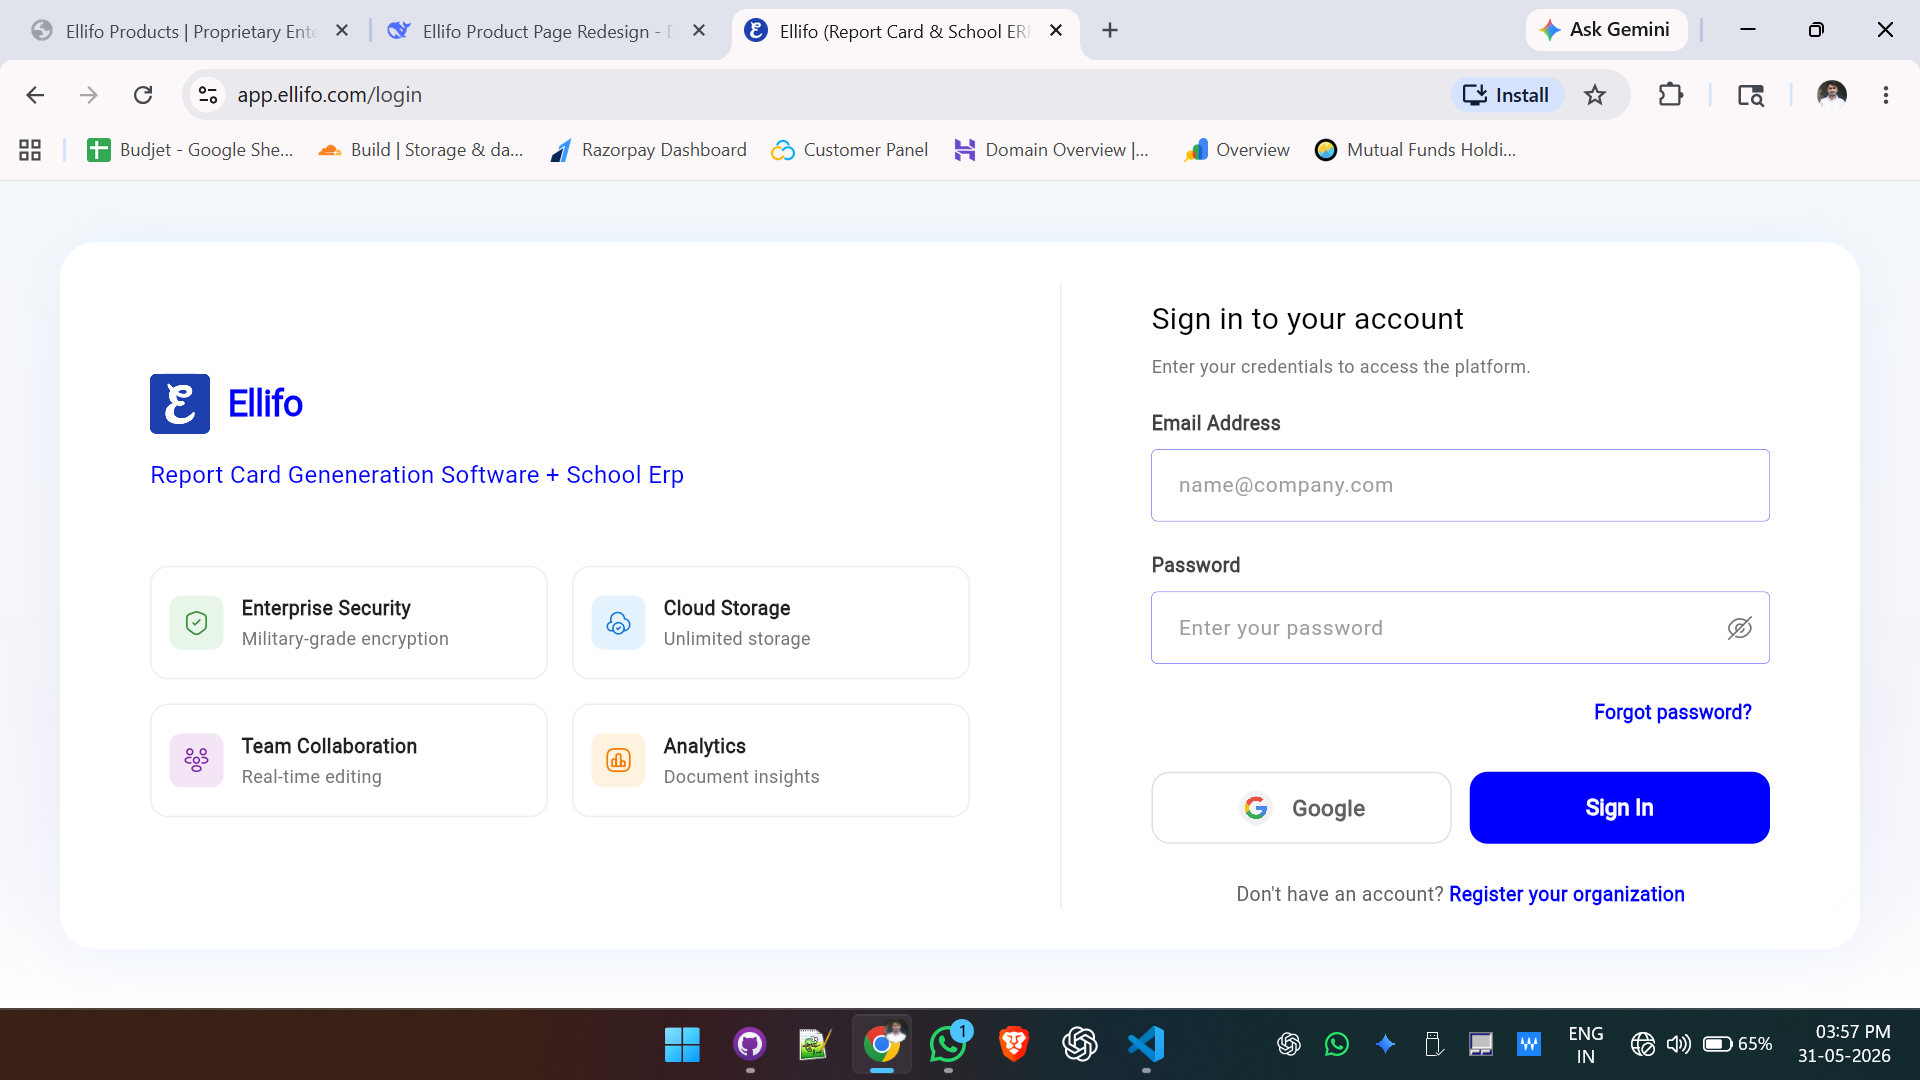Click the Cloud Storage icon
The width and height of the screenshot is (1920, 1080).
(x=618, y=623)
